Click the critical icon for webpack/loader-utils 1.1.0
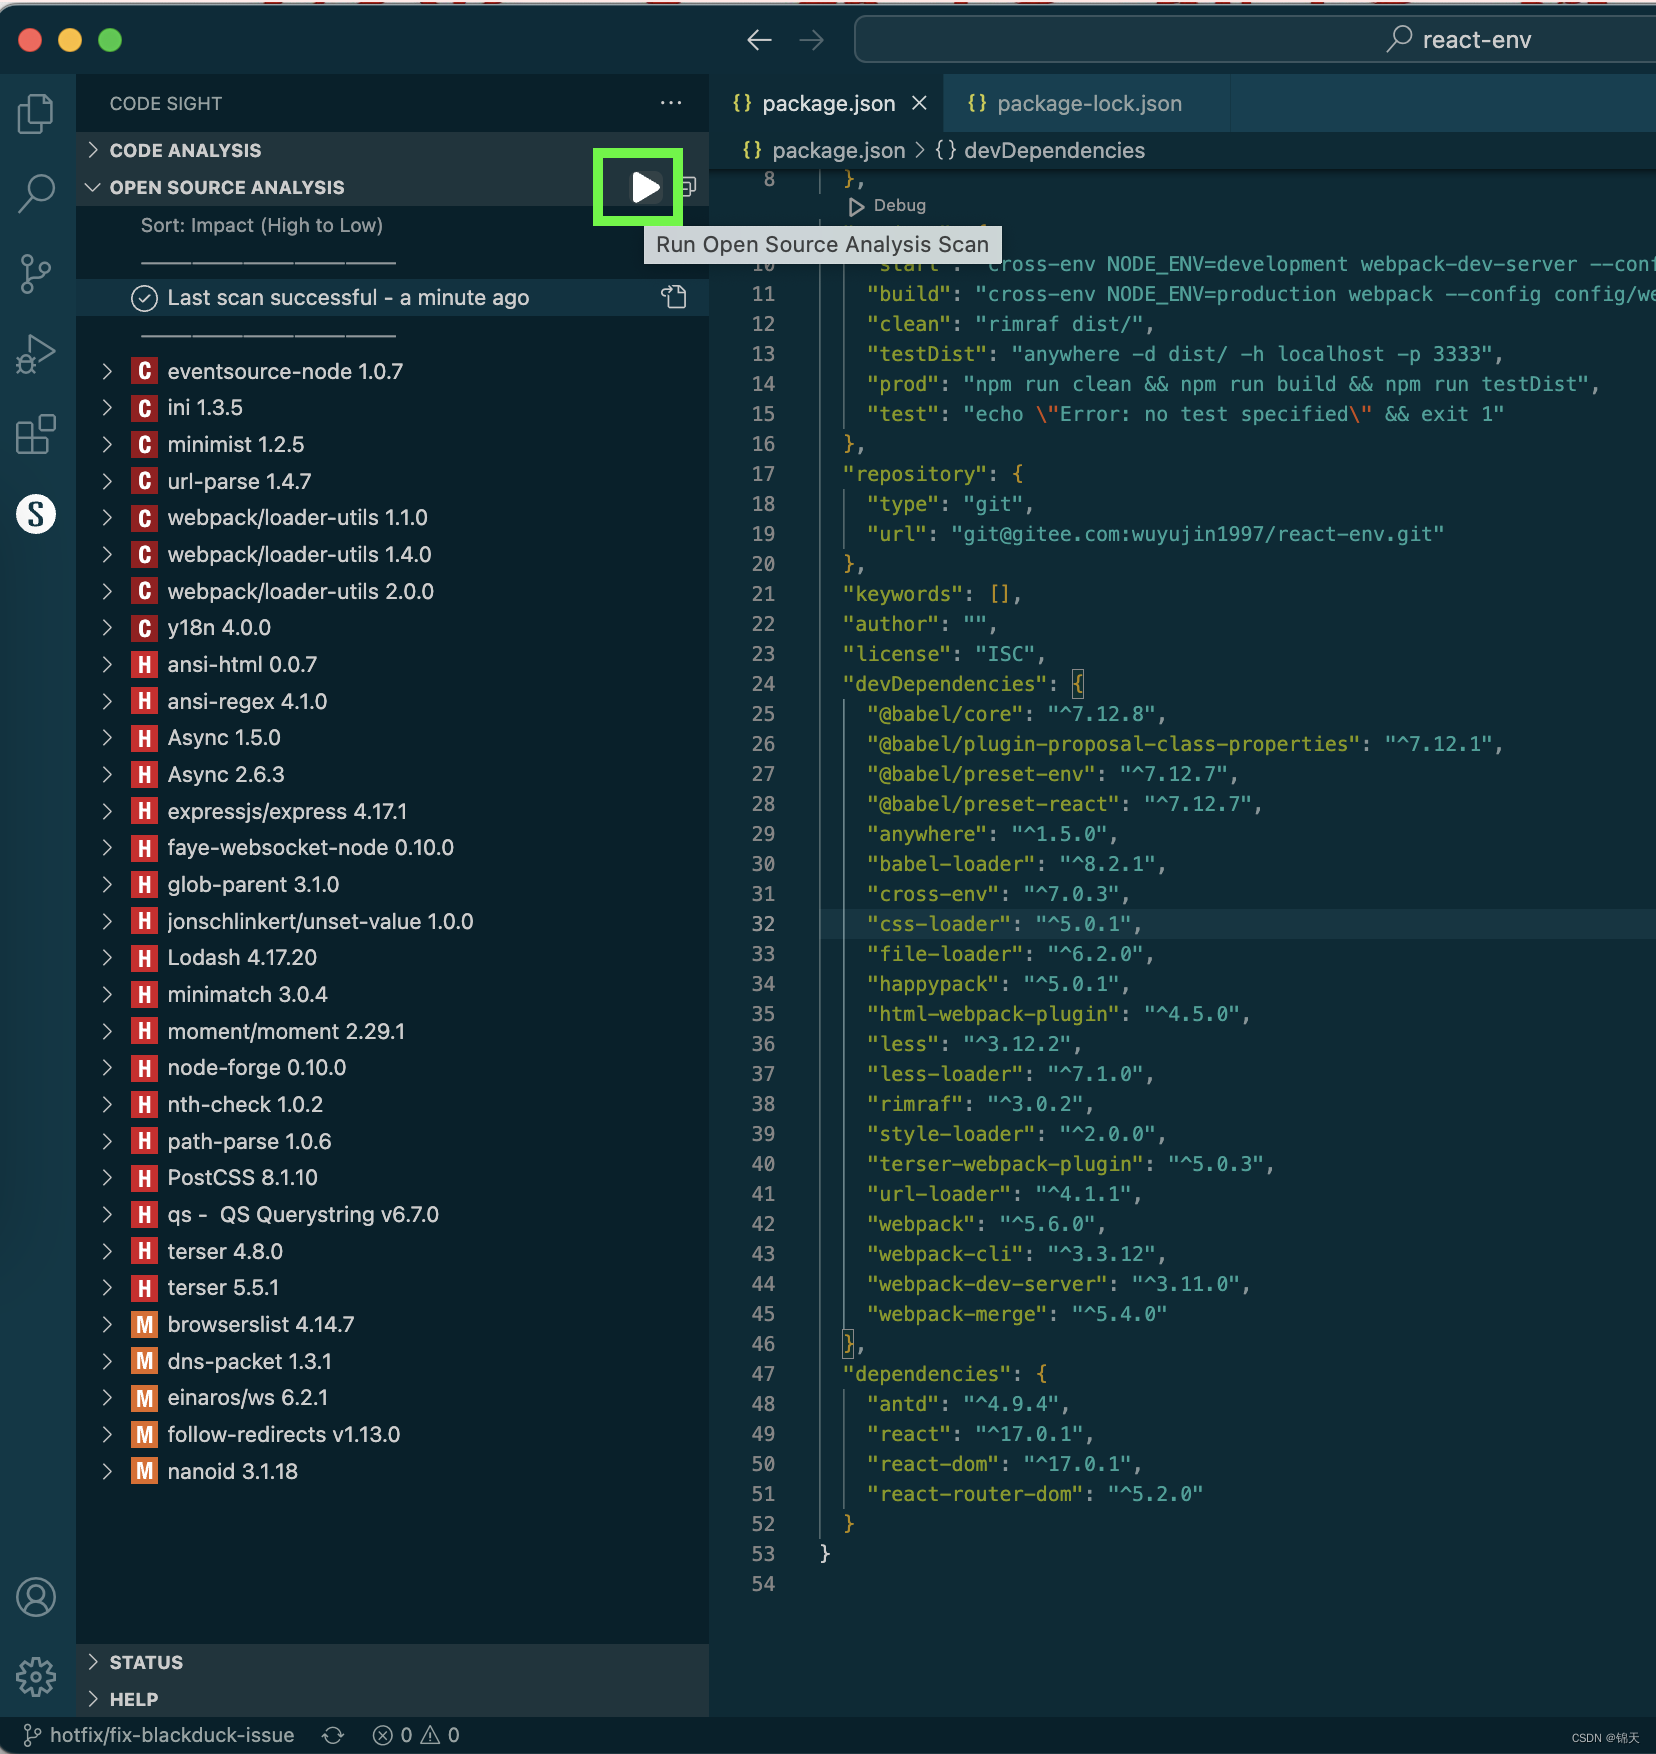1656x1754 pixels. click(x=145, y=518)
